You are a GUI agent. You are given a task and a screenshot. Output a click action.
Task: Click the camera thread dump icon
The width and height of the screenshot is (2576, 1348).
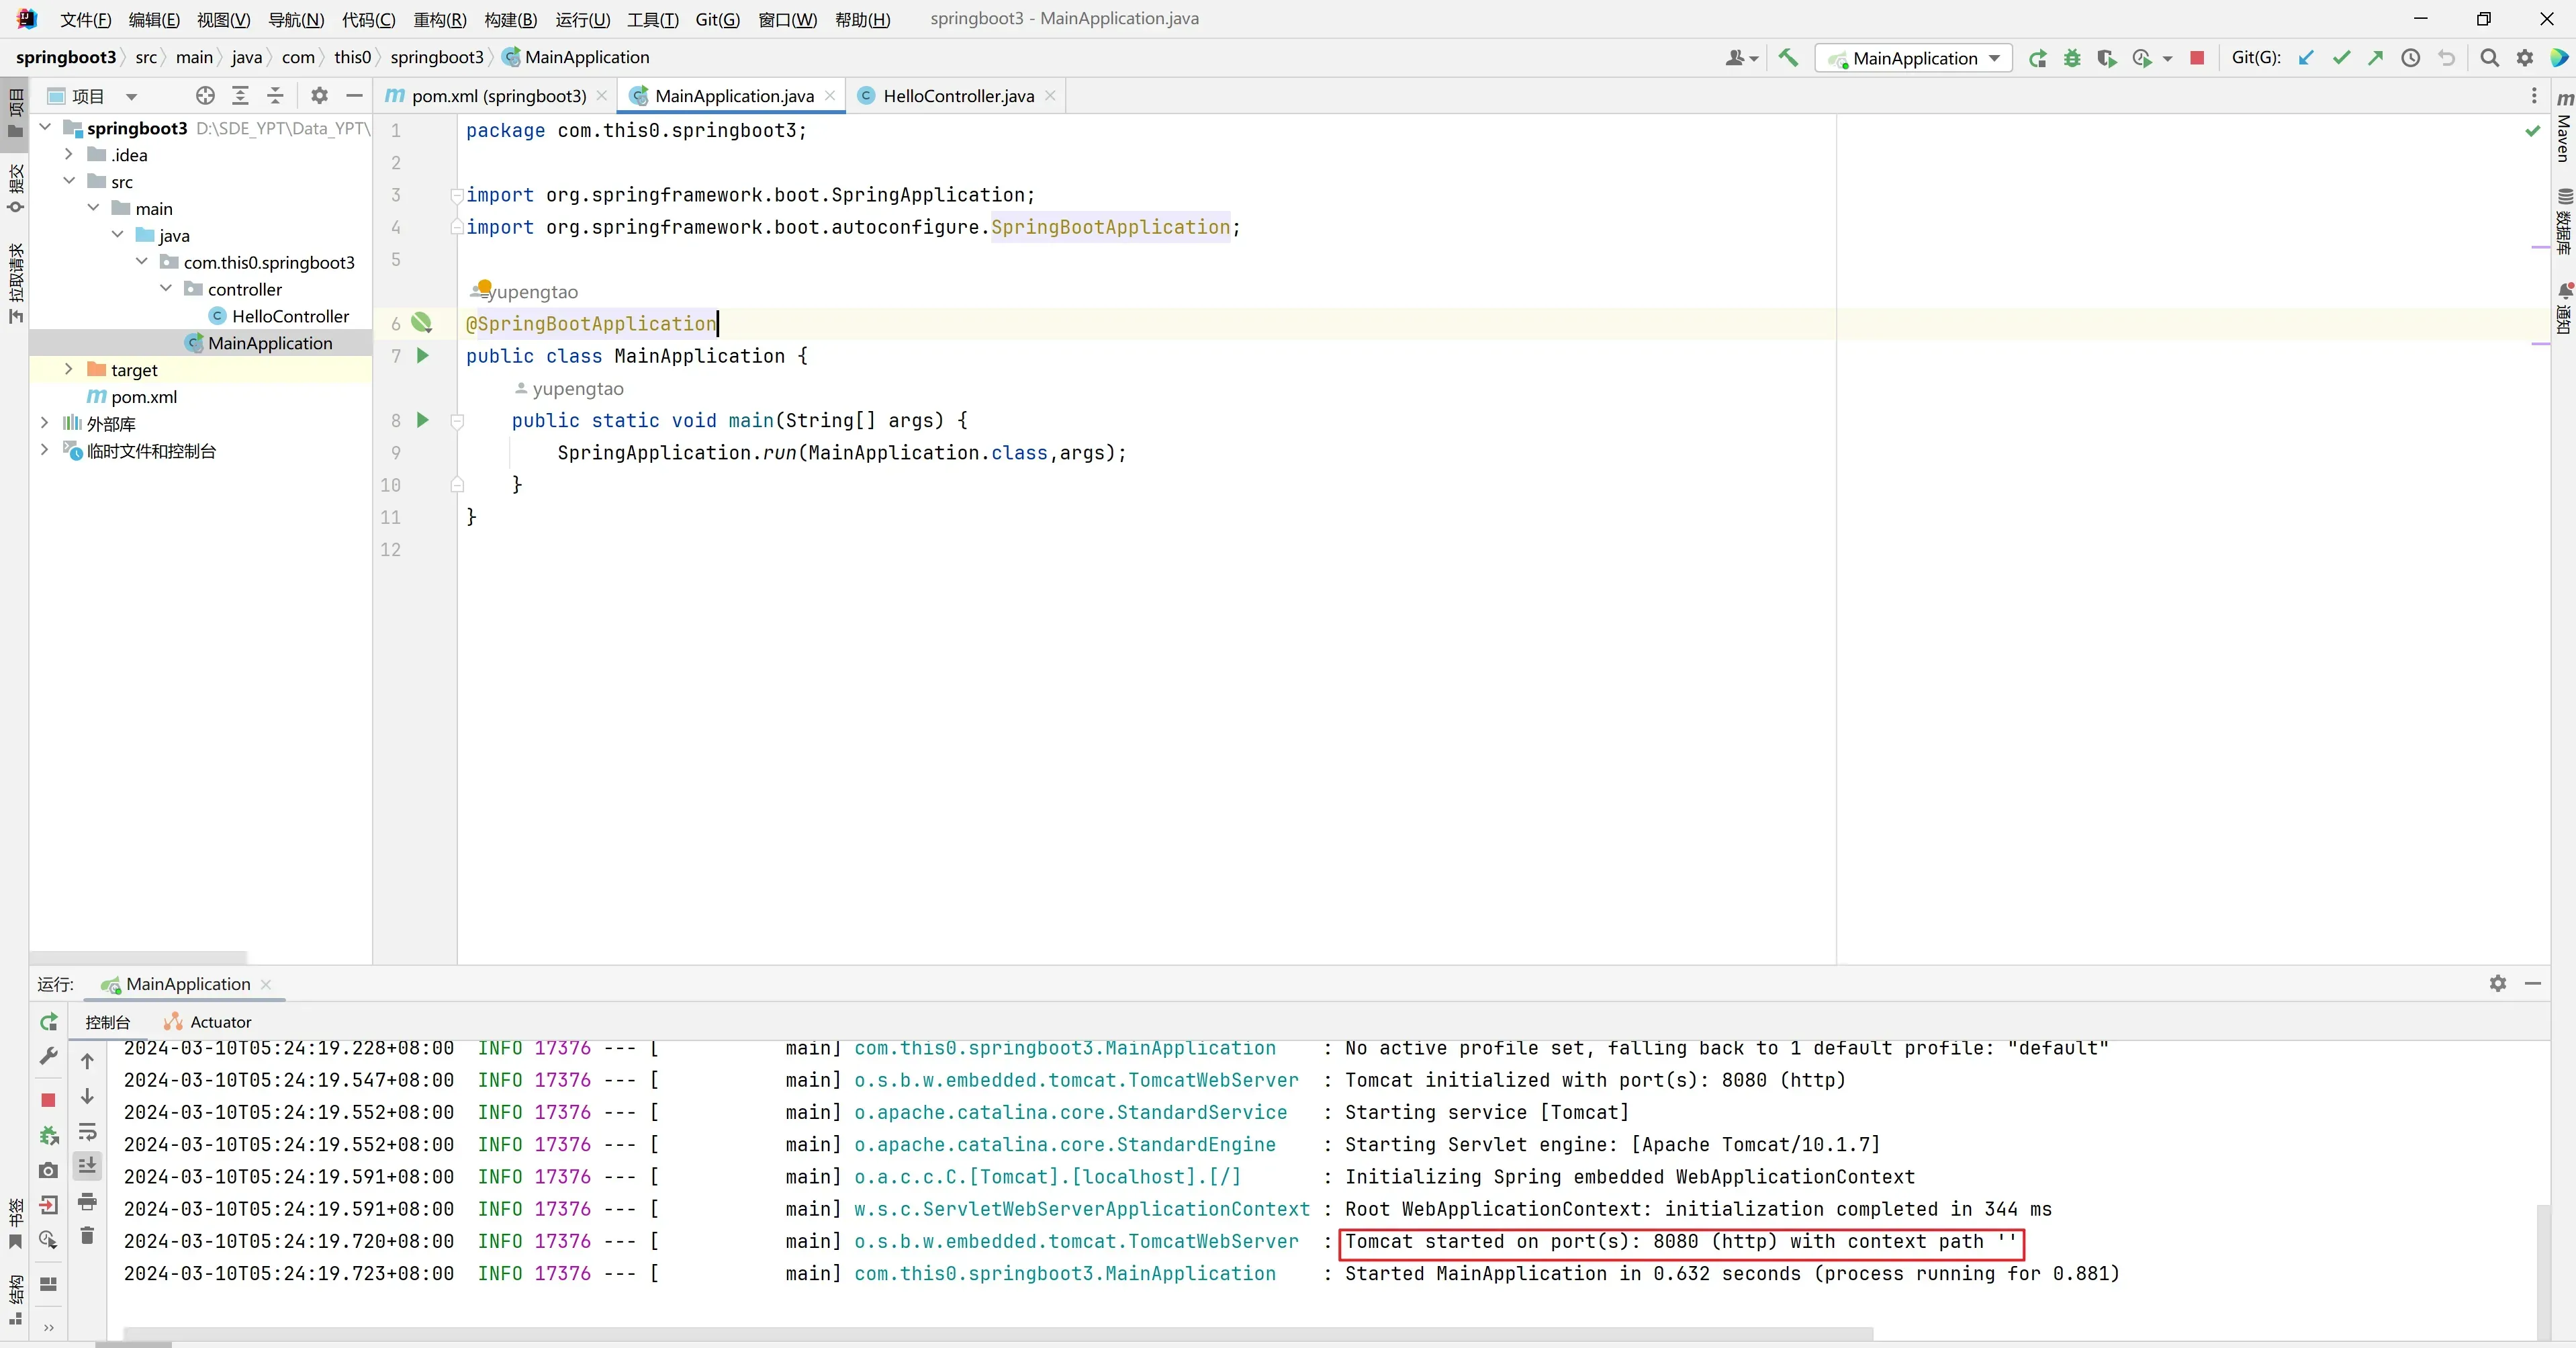click(48, 1170)
